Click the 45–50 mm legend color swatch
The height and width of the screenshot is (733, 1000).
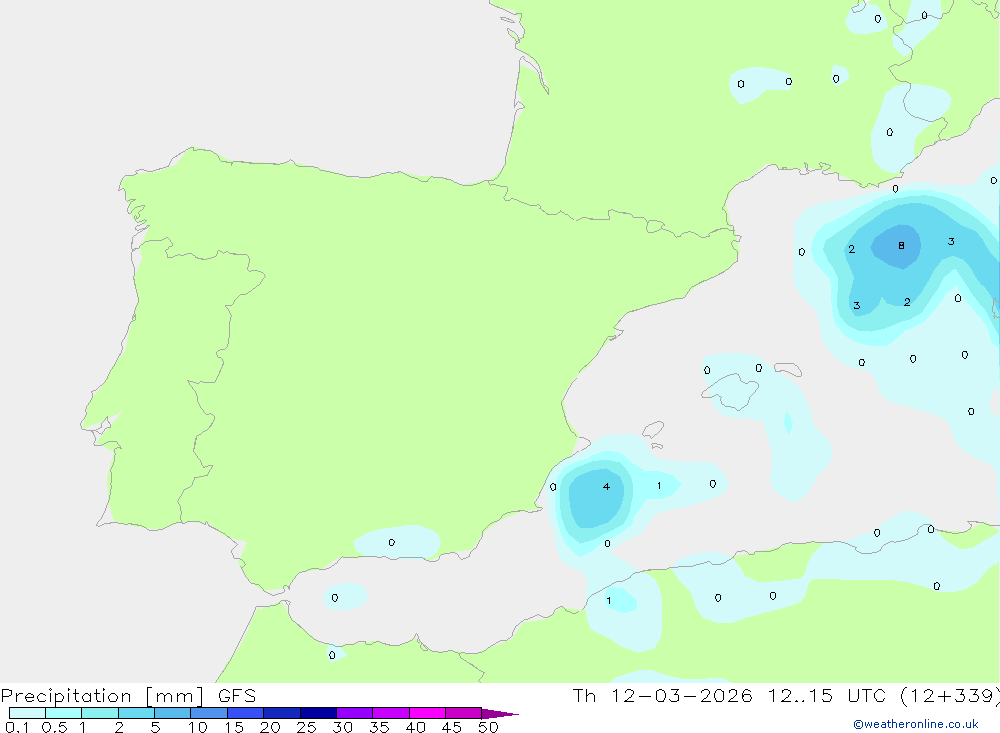coord(464,713)
